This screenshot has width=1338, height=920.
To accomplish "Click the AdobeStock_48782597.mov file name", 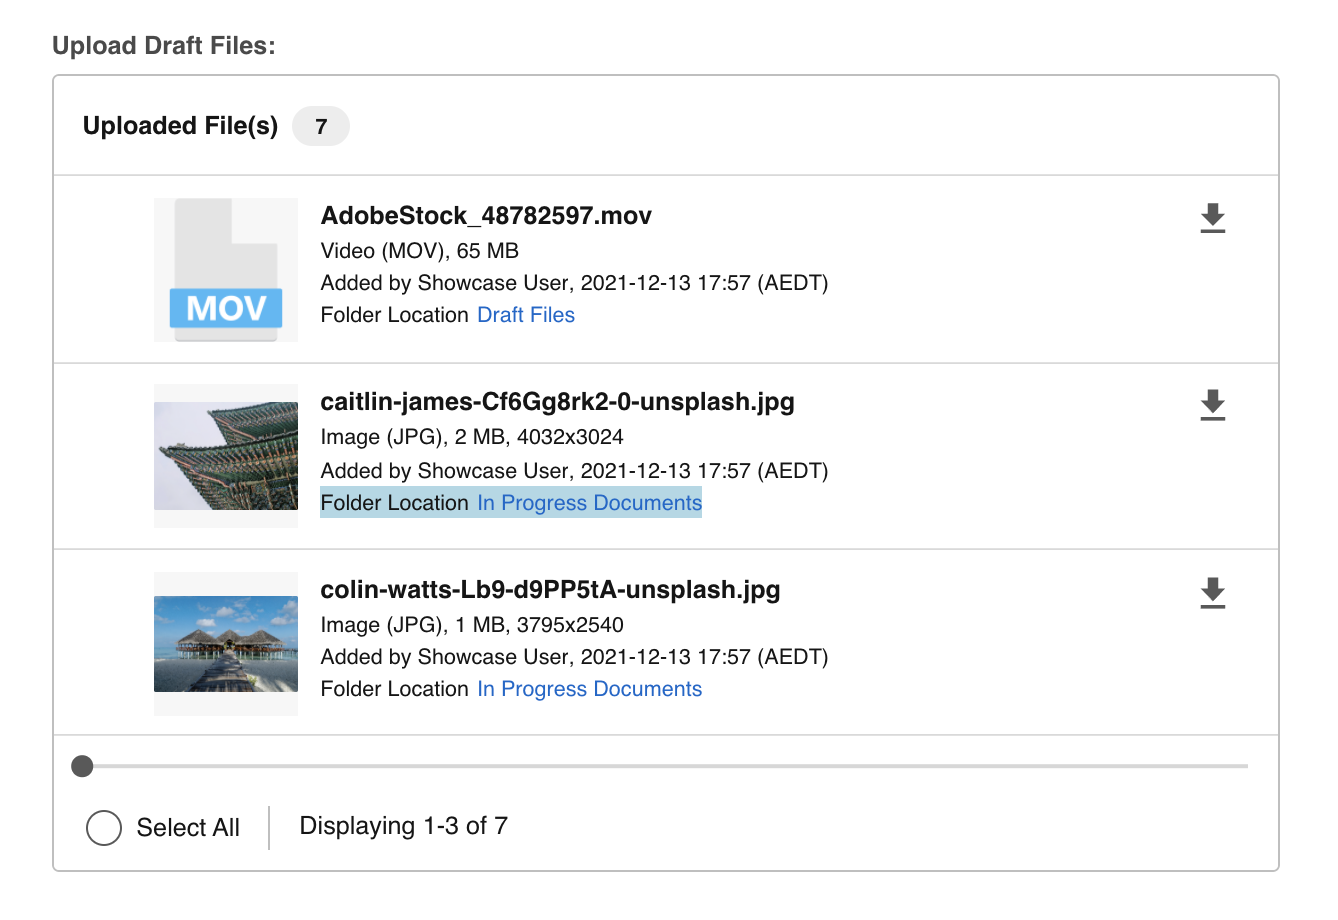I will [486, 215].
